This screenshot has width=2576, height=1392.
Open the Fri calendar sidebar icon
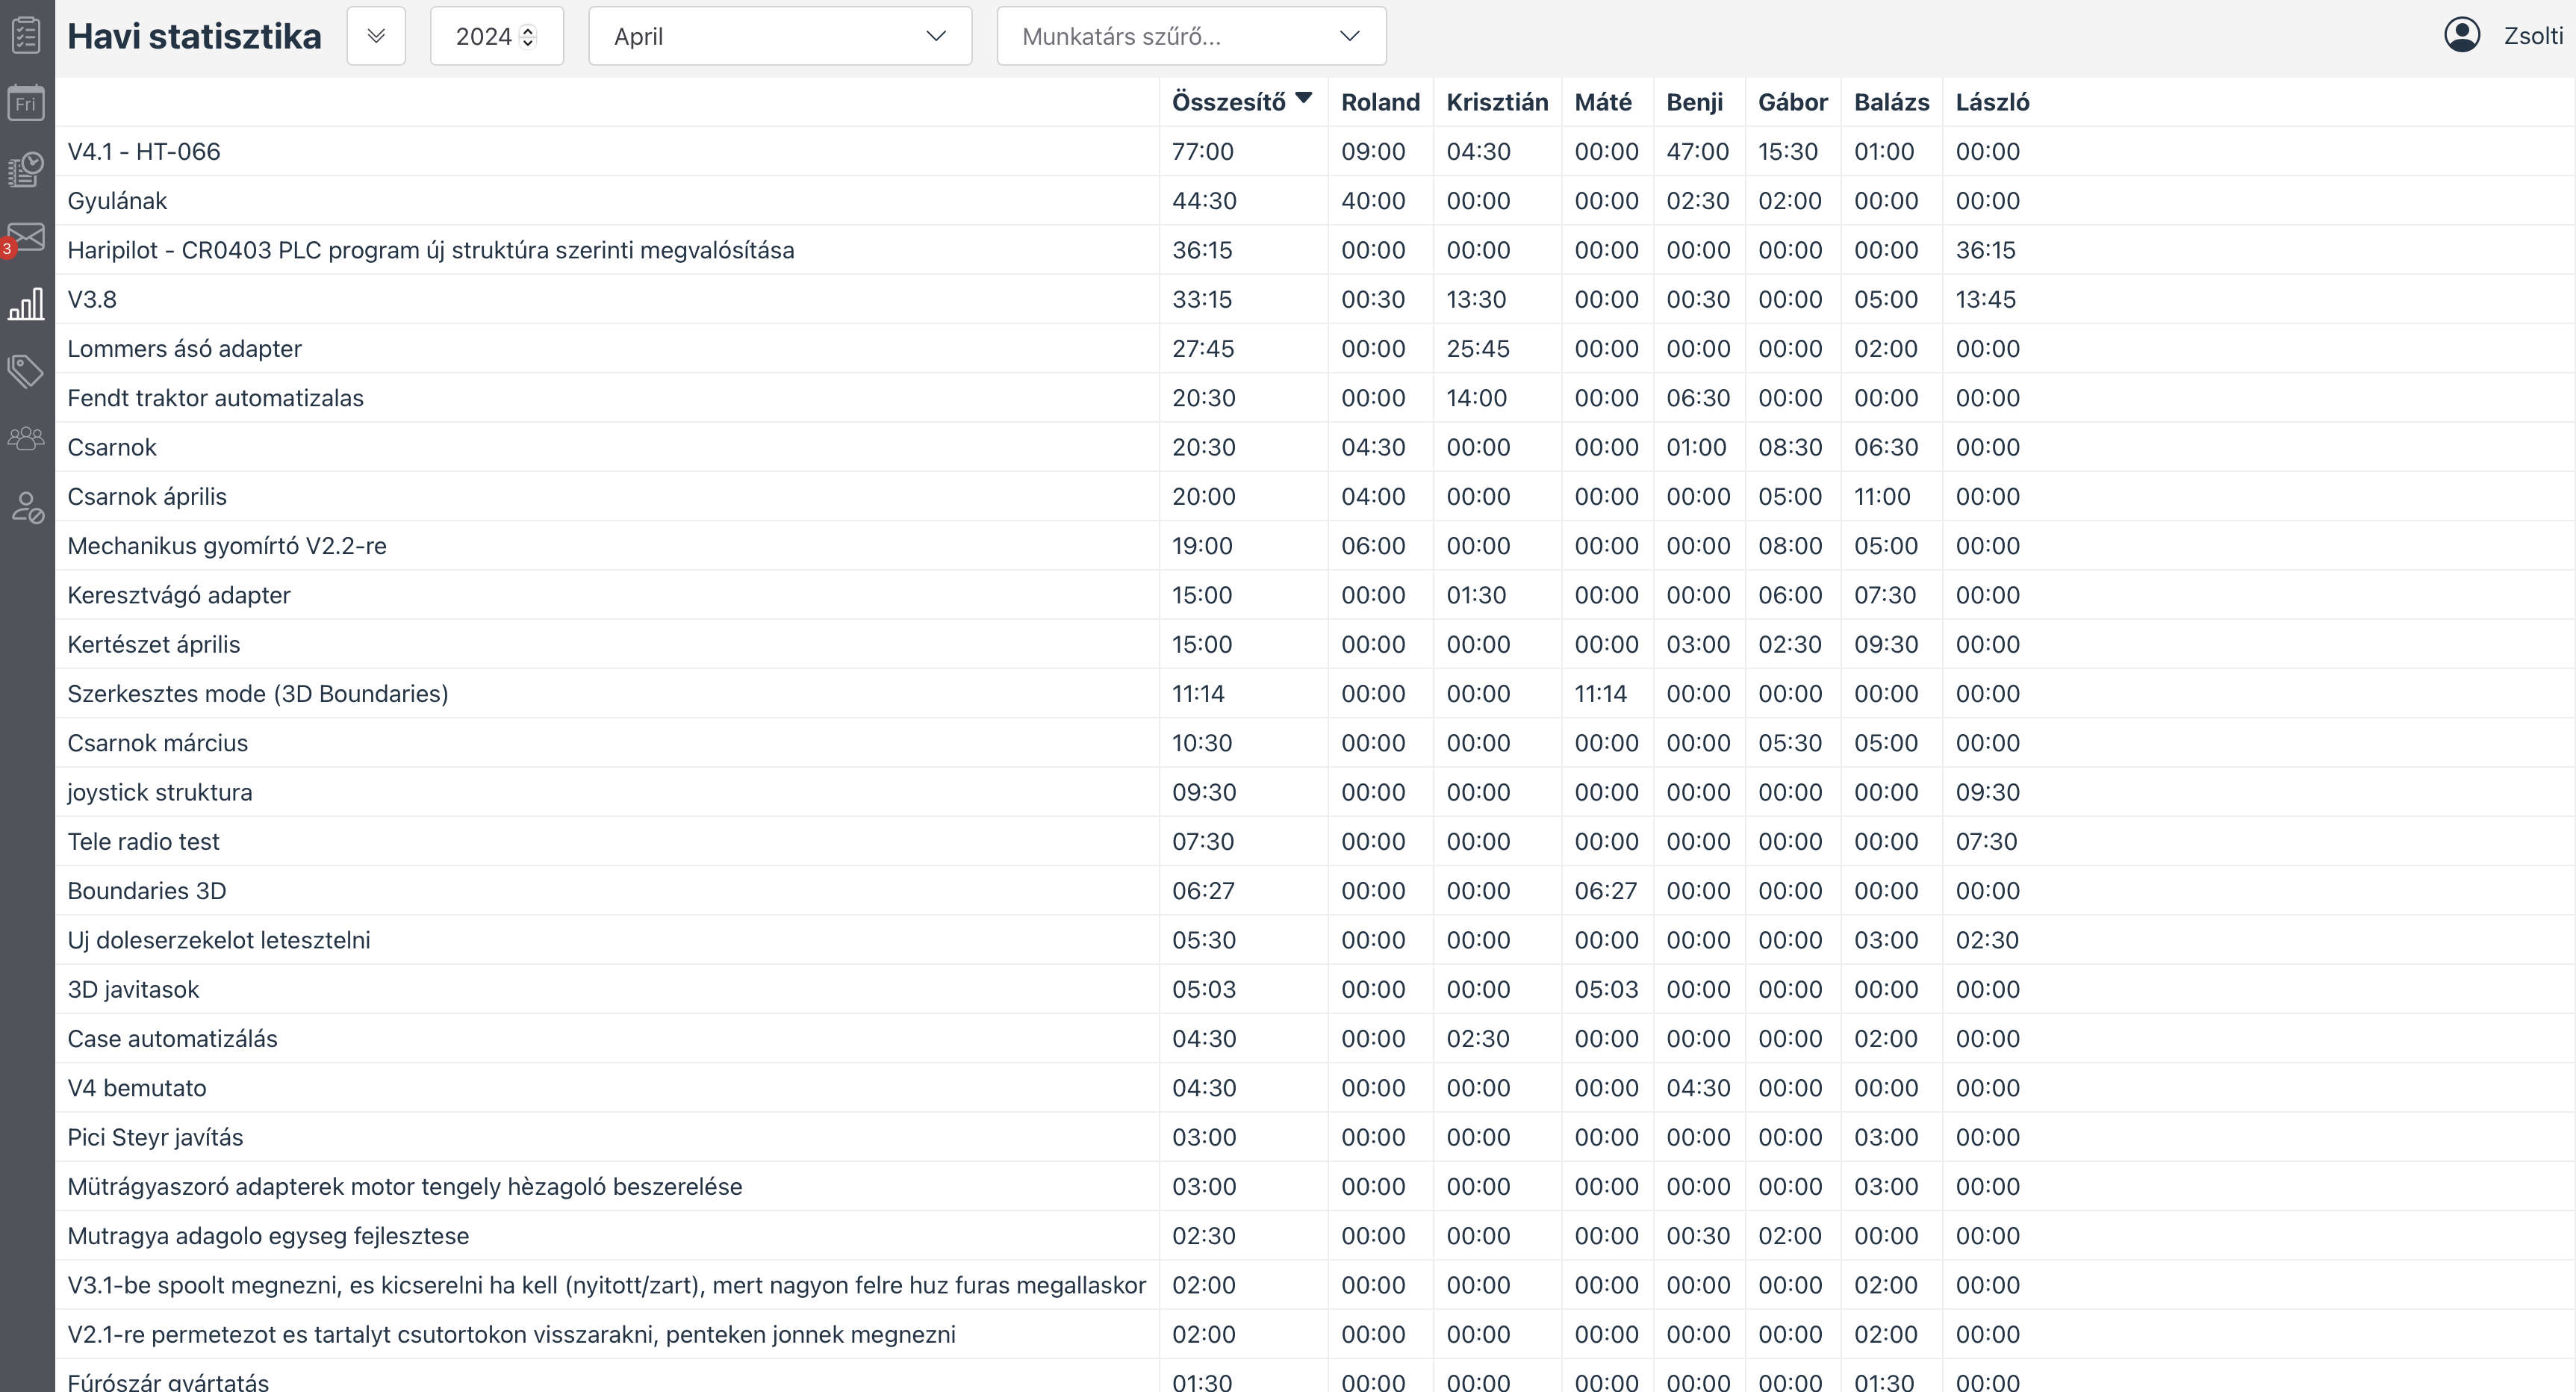(x=26, y=103)
